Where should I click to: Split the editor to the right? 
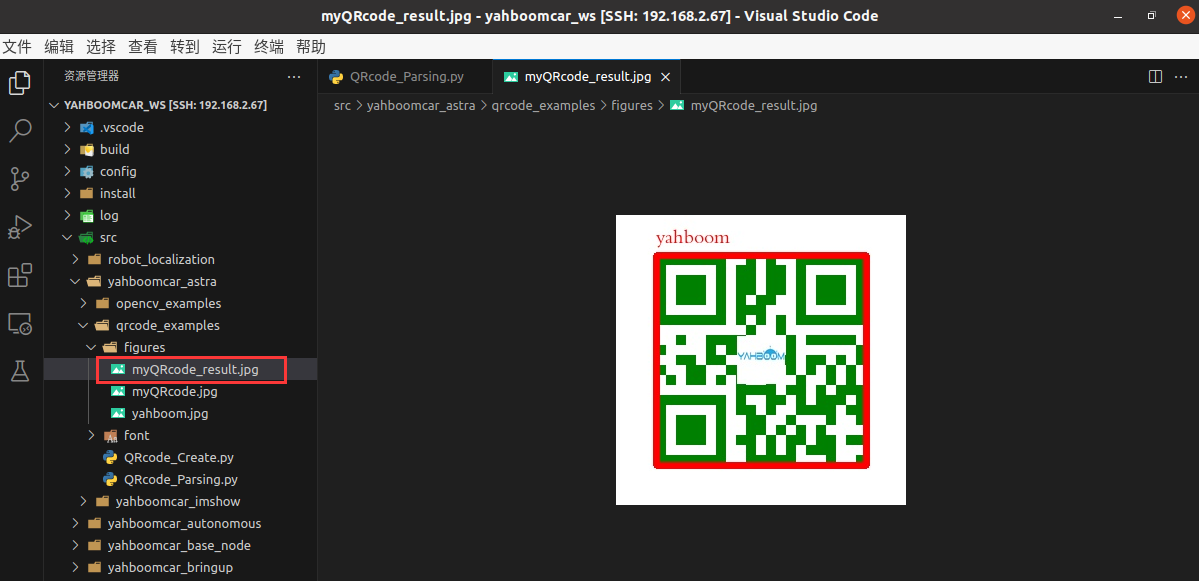point(1155,77)
